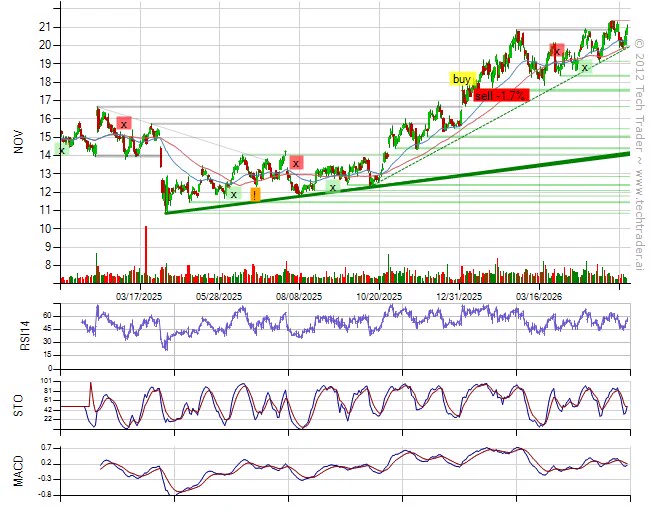The width and height of the screenshot is (657, 514).
Task: Click the red x marker near price 16
Action: pyautogui.click(x=124, y=123)
